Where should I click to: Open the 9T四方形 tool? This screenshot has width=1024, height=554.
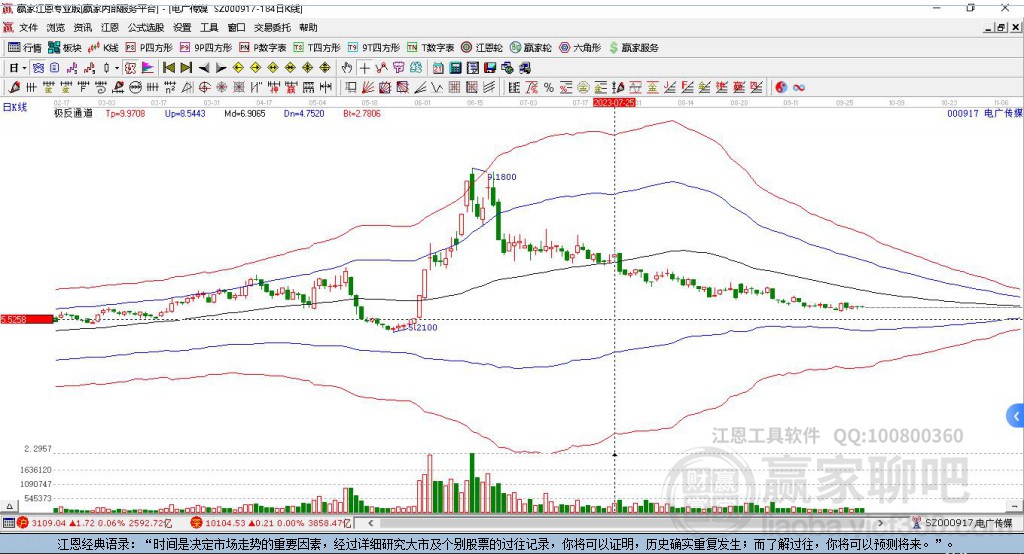374,48
